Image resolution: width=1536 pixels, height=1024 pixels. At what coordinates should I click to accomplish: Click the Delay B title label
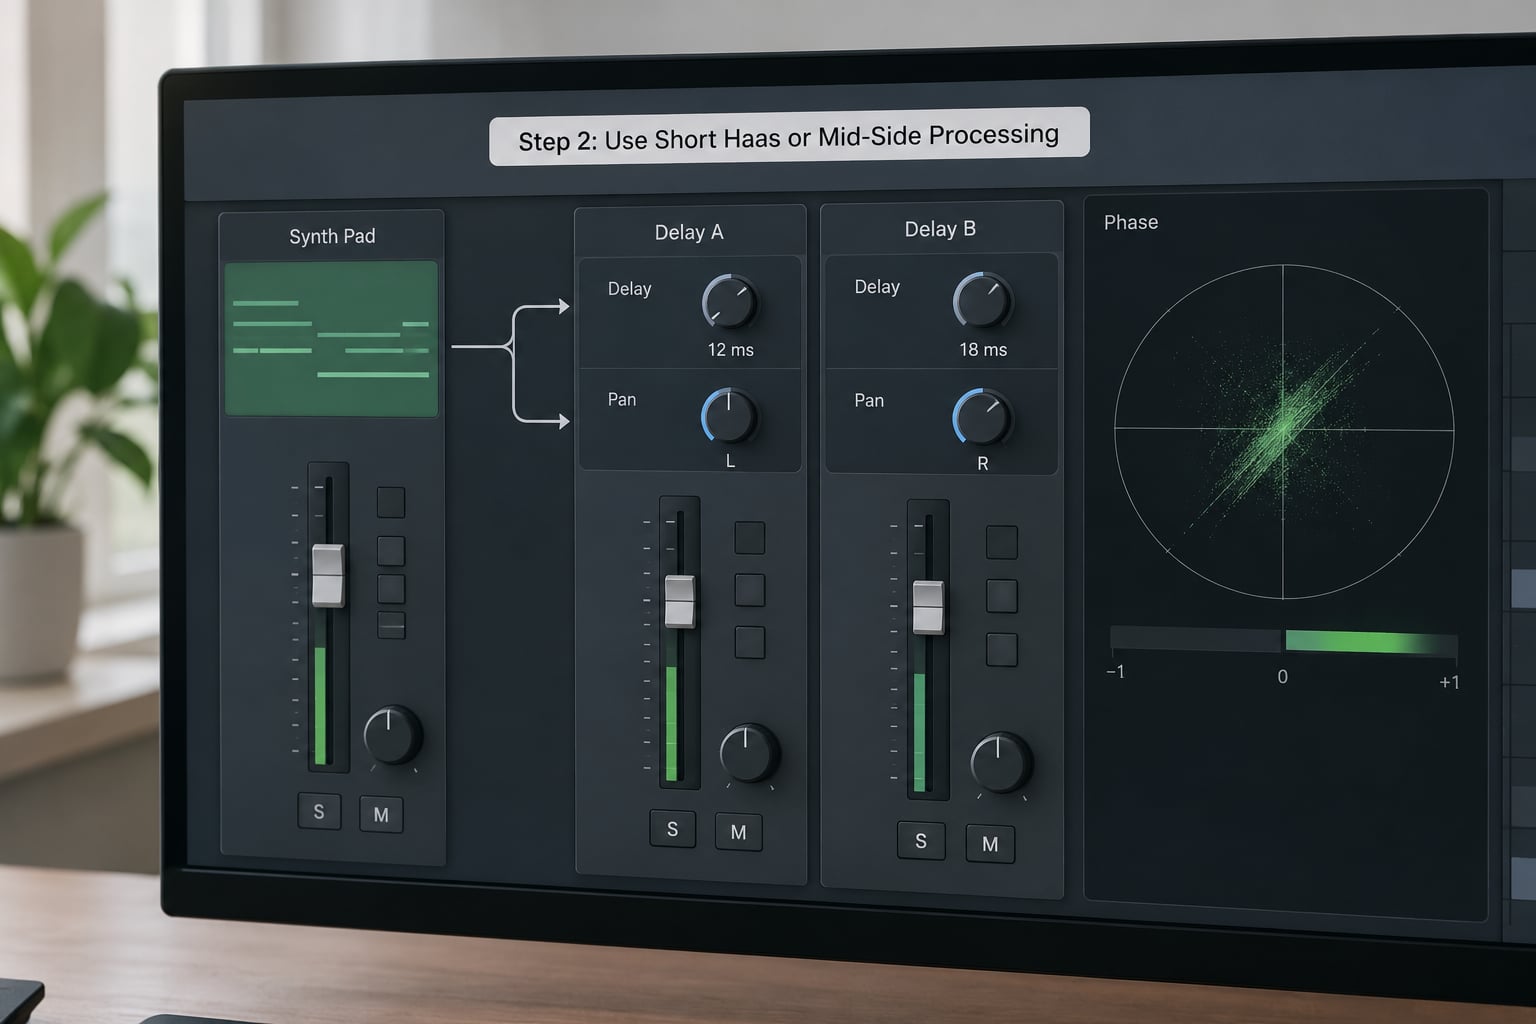point(940,229)
